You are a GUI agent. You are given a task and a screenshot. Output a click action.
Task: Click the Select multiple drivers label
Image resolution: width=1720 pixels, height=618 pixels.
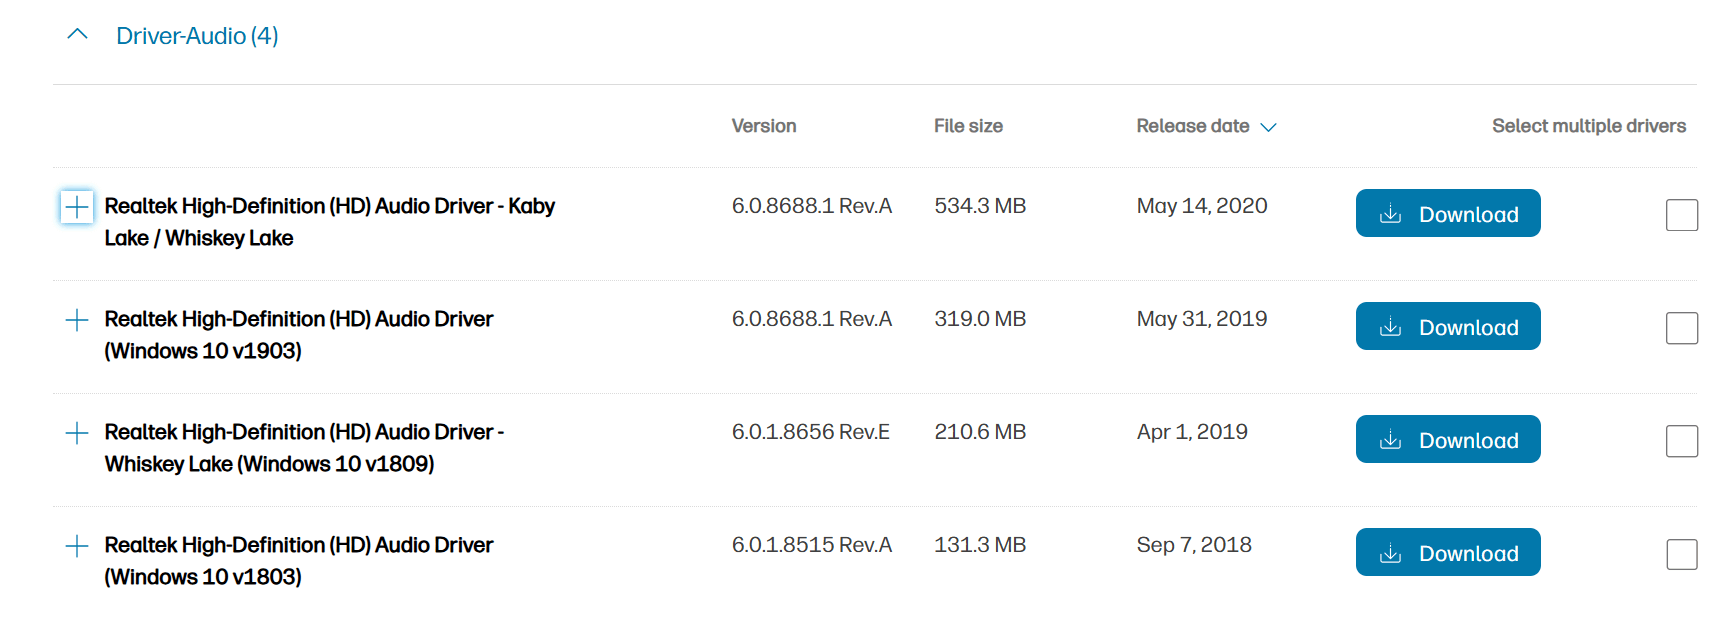pos(1588,126)
